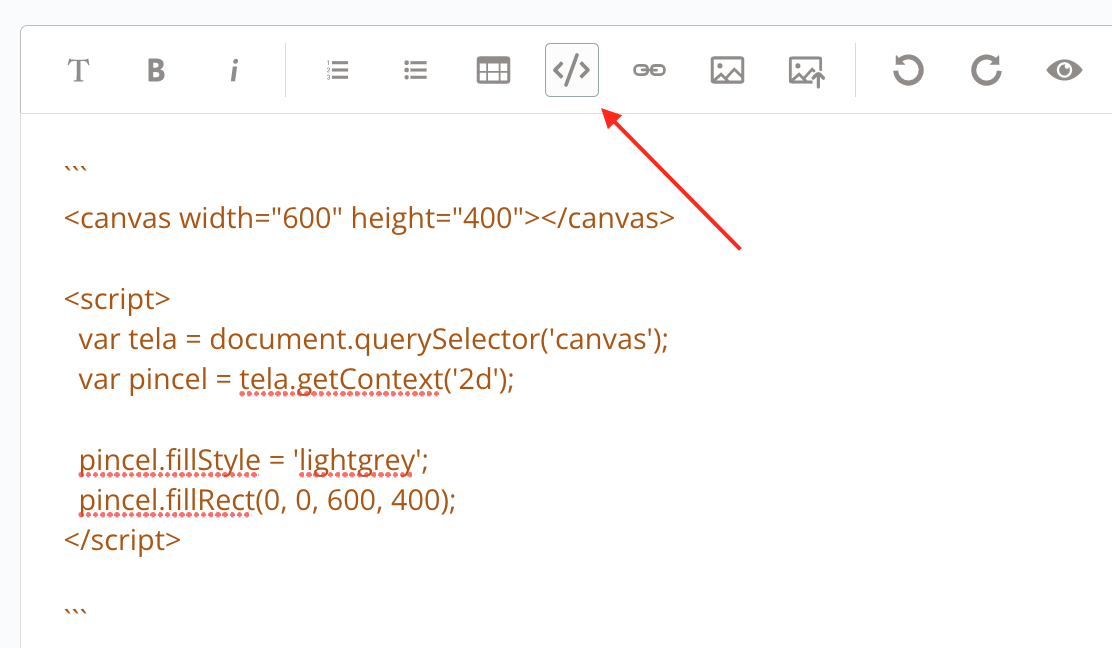
Task: Click the code block button
Action: [572, 70]
